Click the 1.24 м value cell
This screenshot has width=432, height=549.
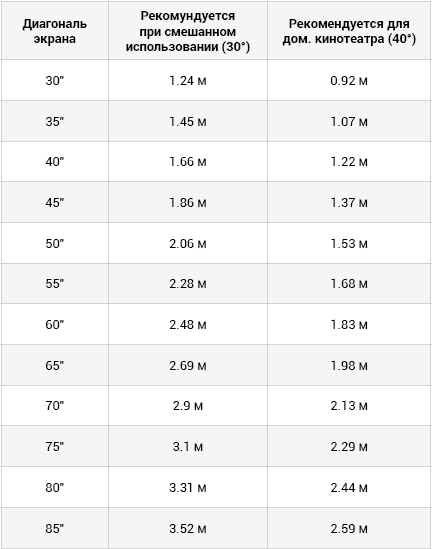coord(188,81)
